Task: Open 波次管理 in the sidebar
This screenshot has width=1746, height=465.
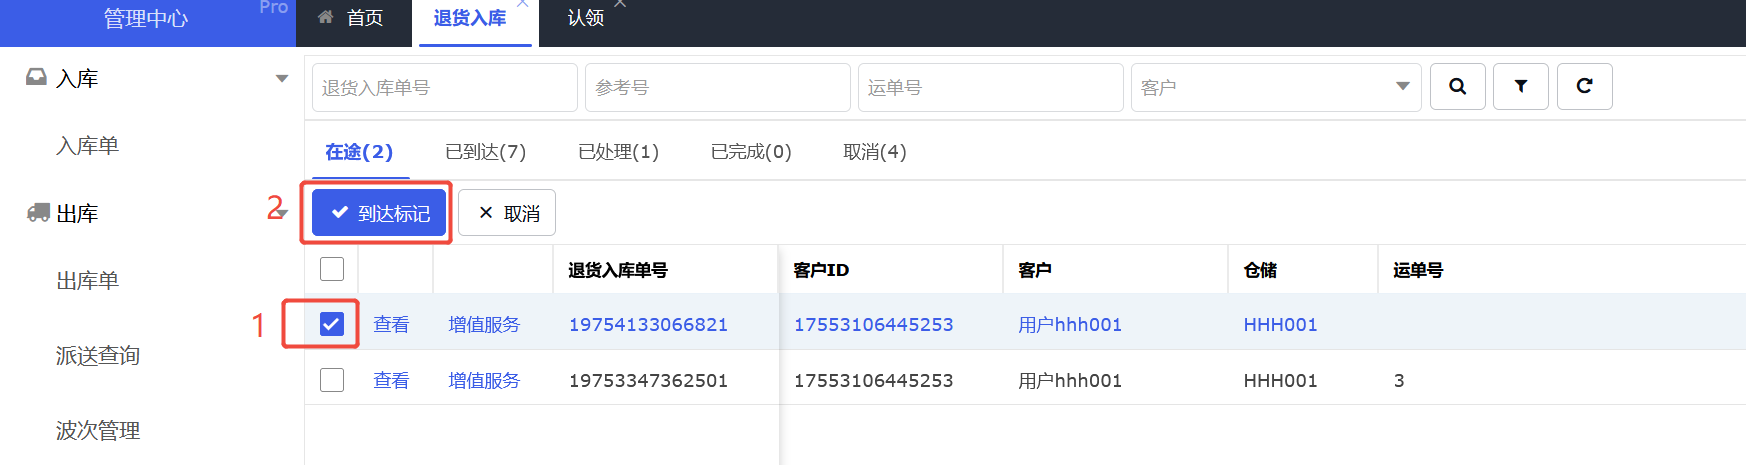Action: pos(98,431)
